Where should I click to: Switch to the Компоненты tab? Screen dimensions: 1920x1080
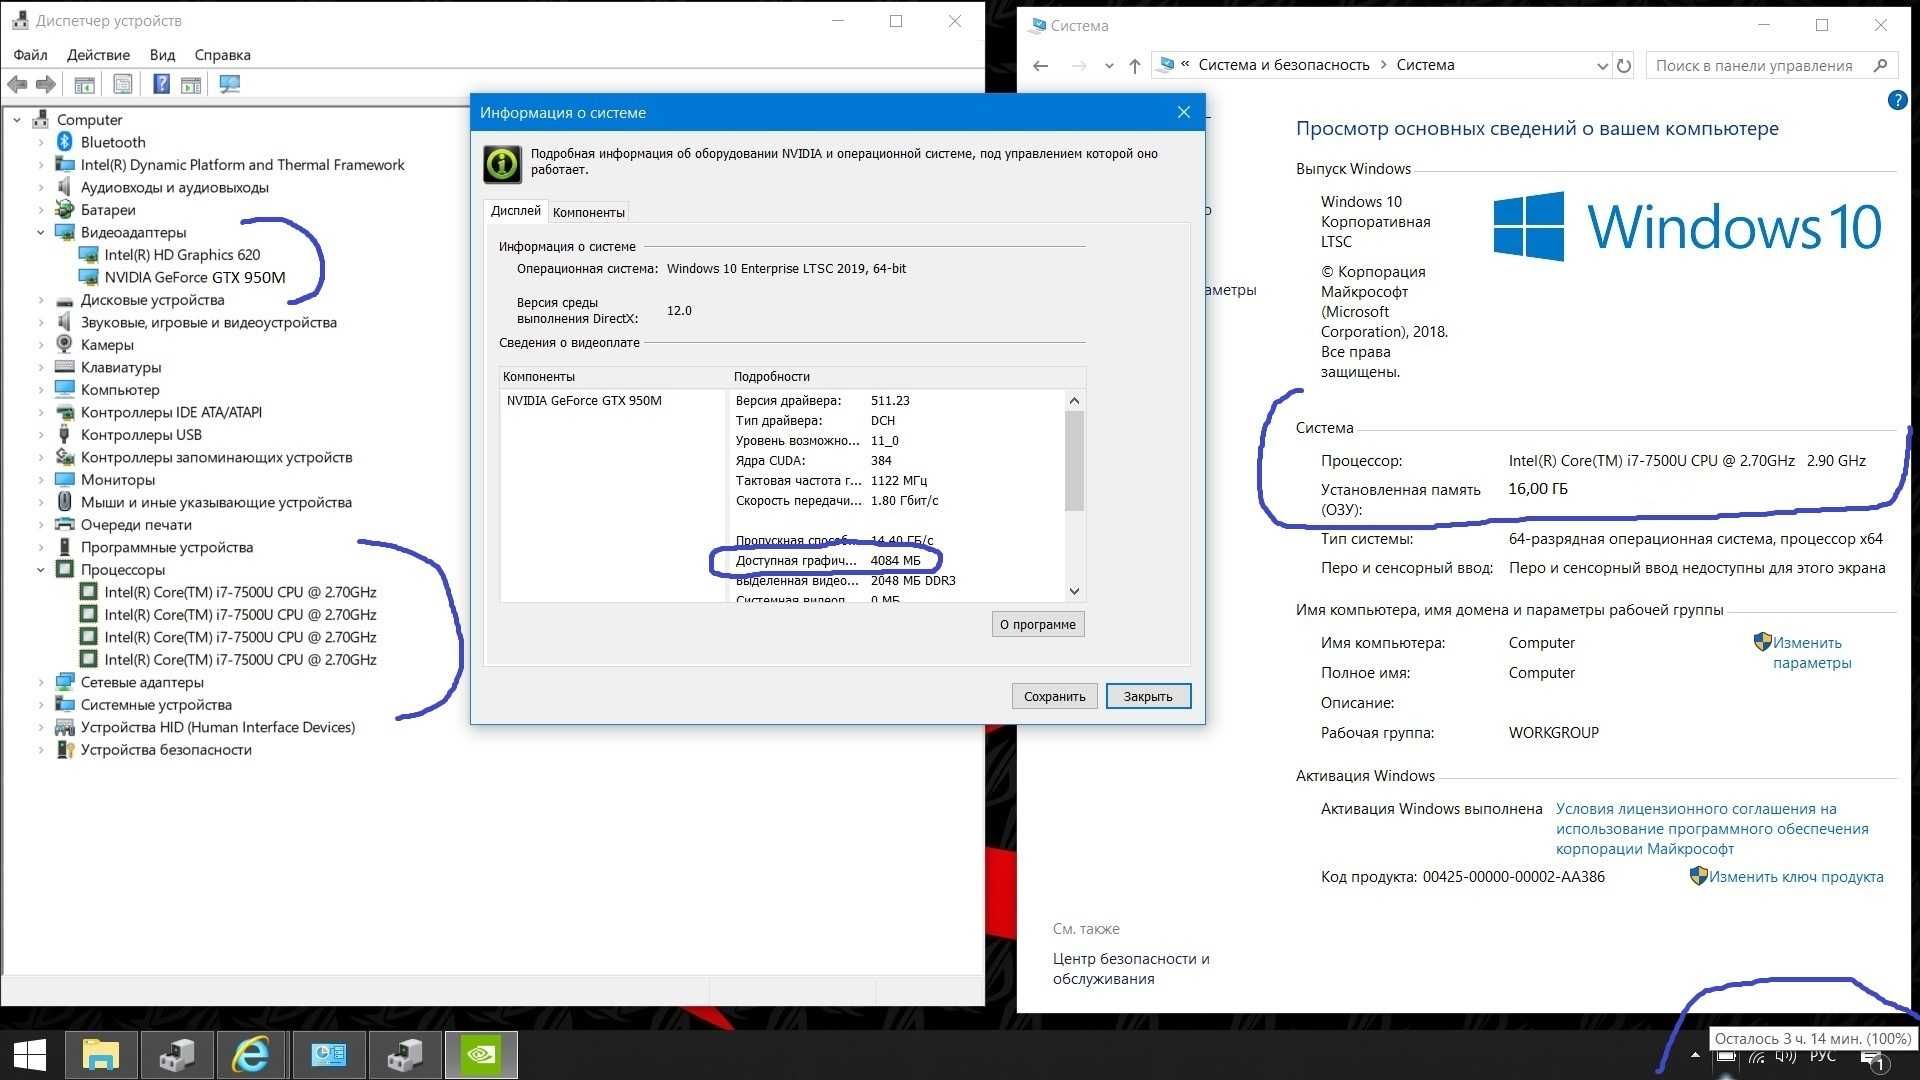(588, 212)
